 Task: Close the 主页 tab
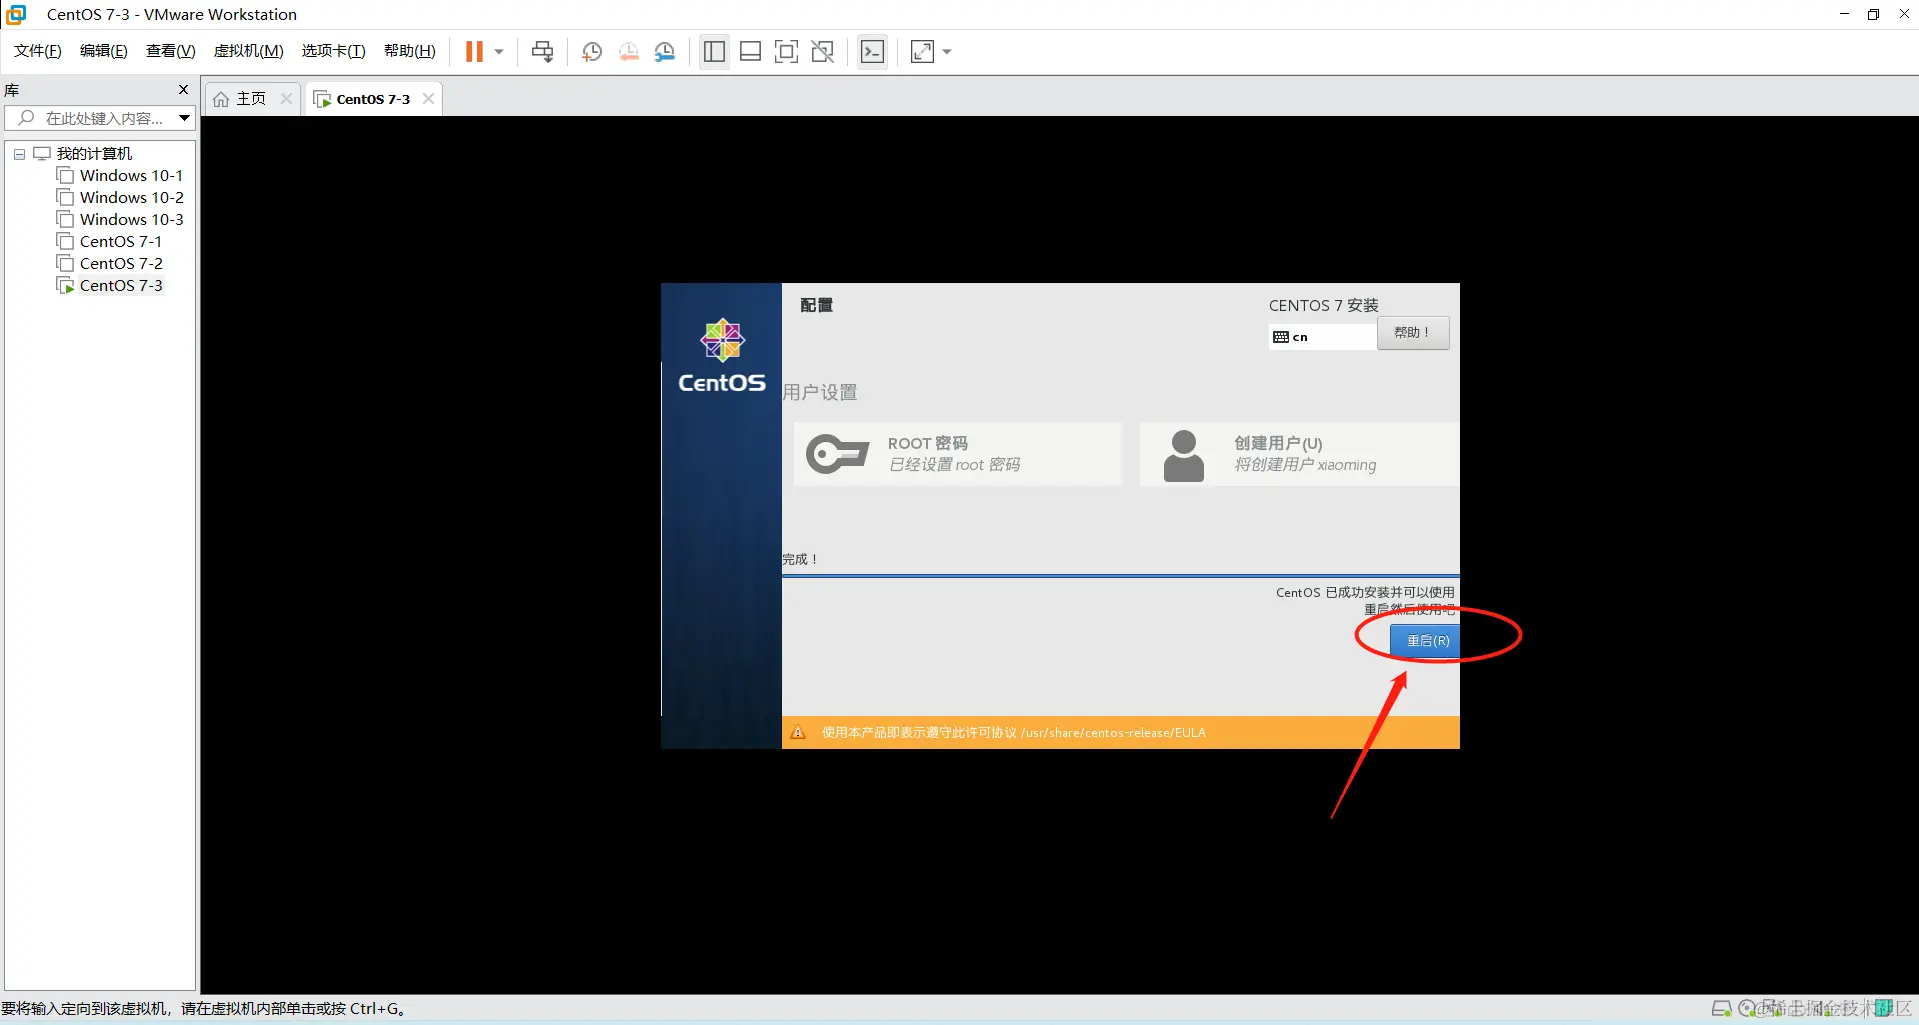pos(286,99)
